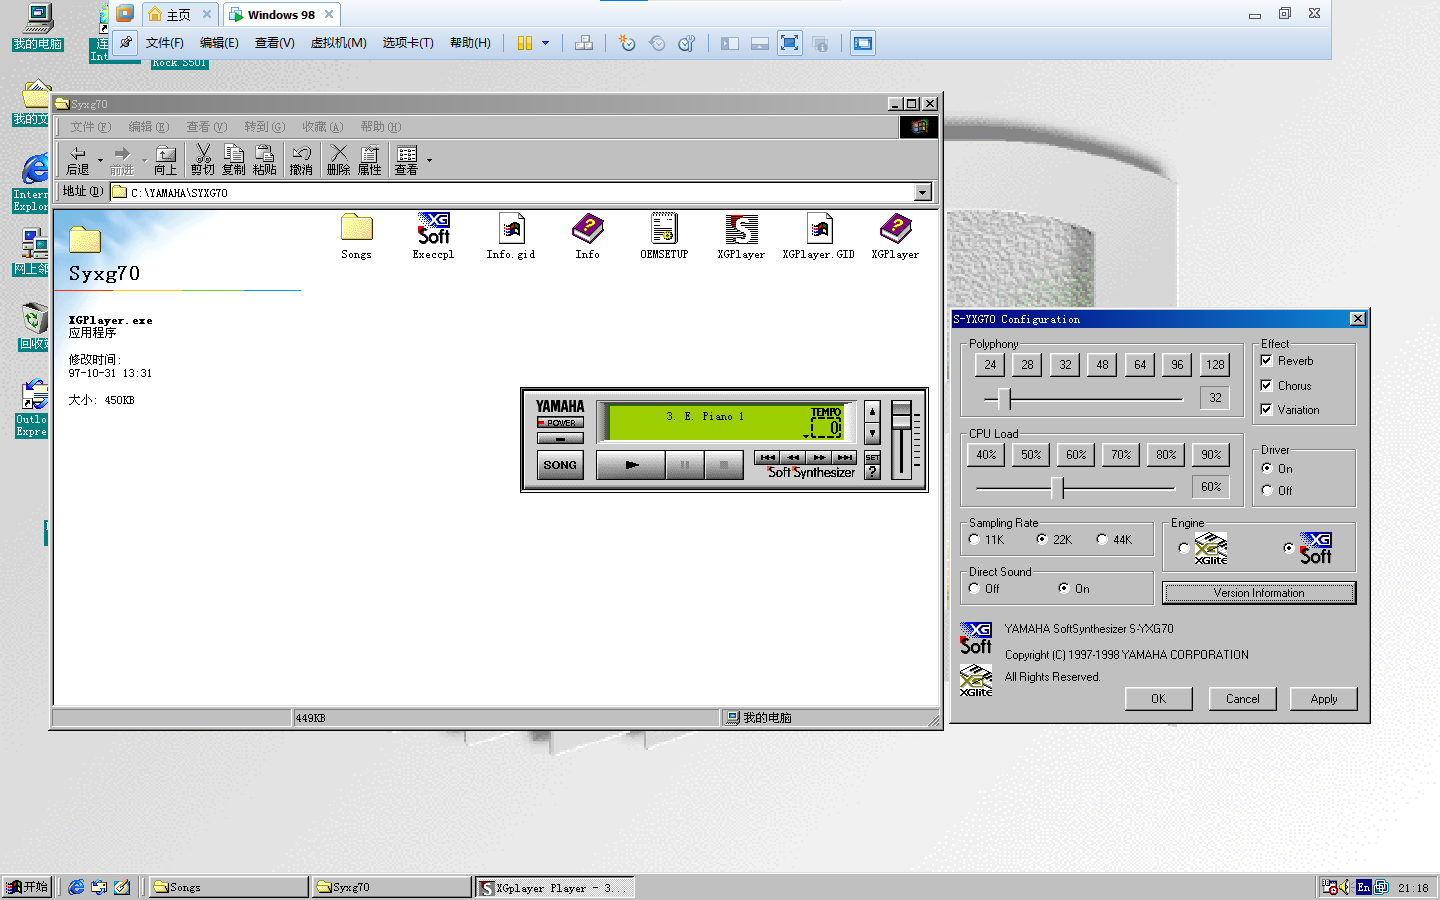Image resolution: width=1440 pixels, height=900 pixels.
Task: Open the 文件(F) menu in Syxg70 window
Action: (x=90, y=127)
